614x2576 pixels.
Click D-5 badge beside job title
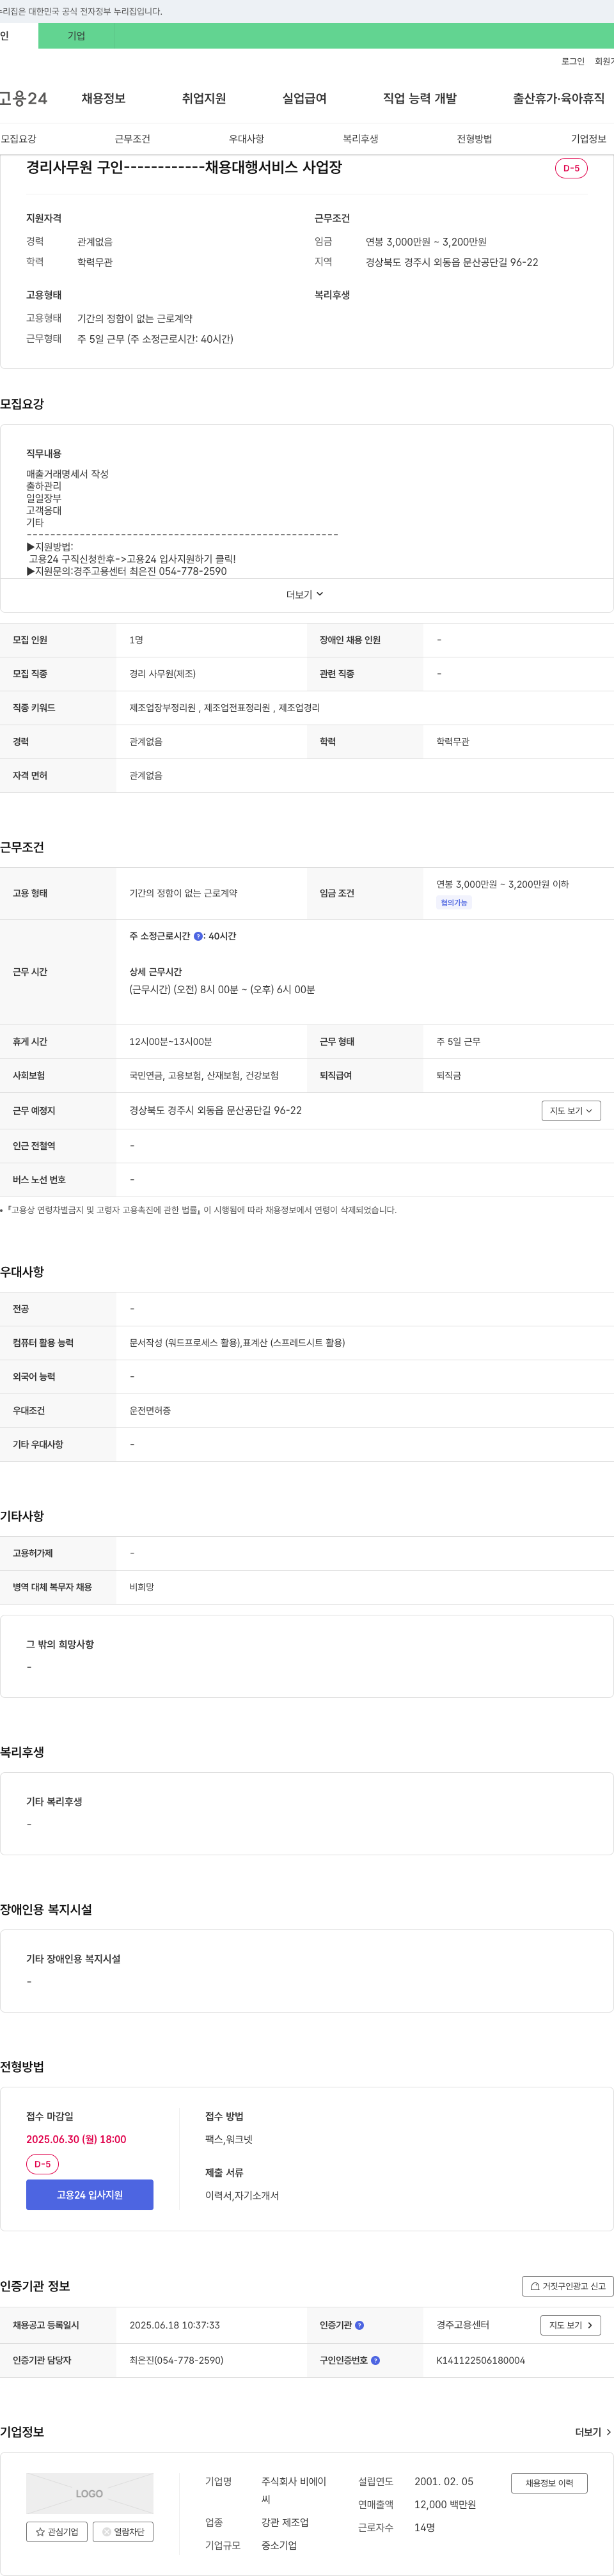(571, 168)
